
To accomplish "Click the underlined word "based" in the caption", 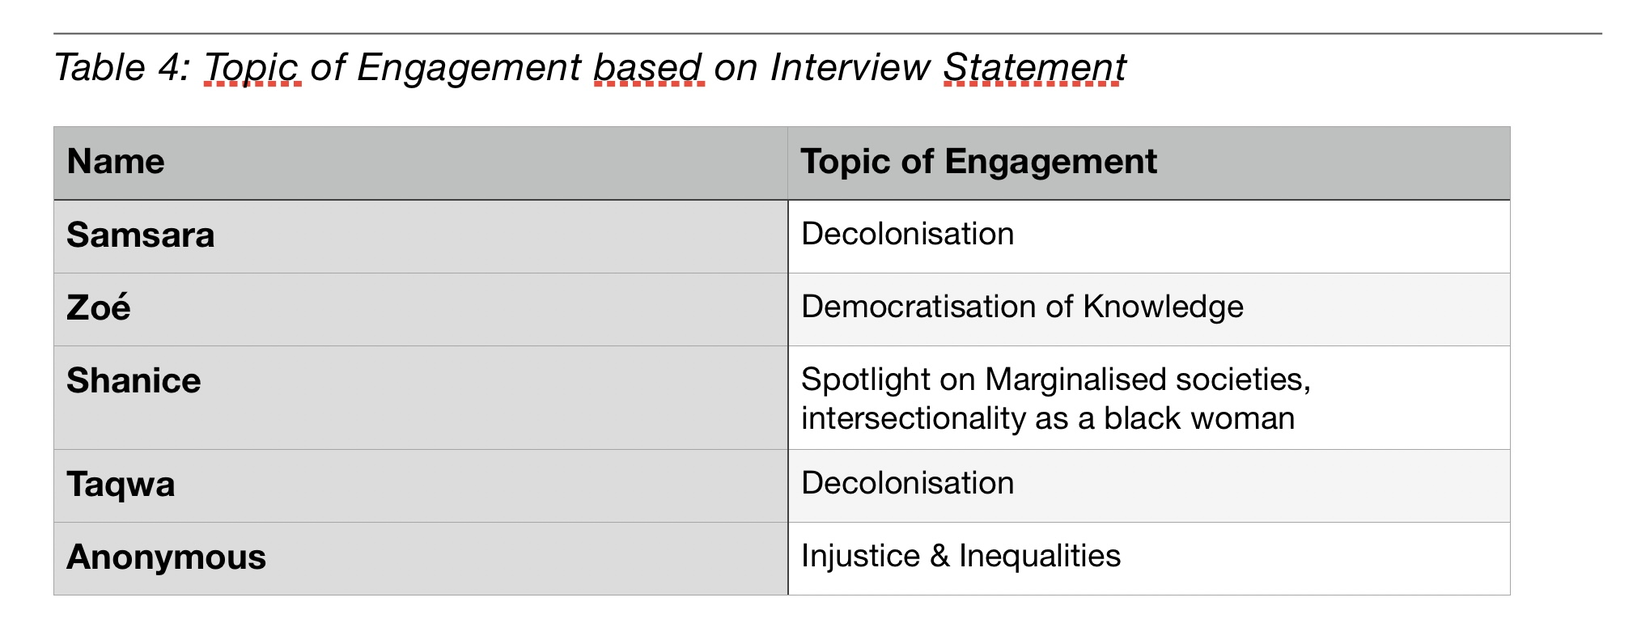I will click(648, 67).
